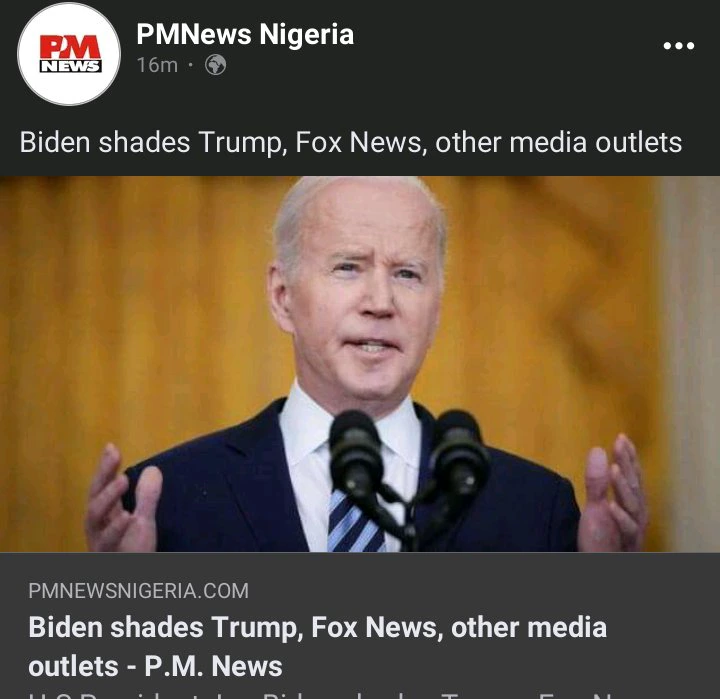Tap the separator dot beside the 16m timestamp
This screenshot has width=720, height=699.
pyautogui.click(x=190, y=65)
